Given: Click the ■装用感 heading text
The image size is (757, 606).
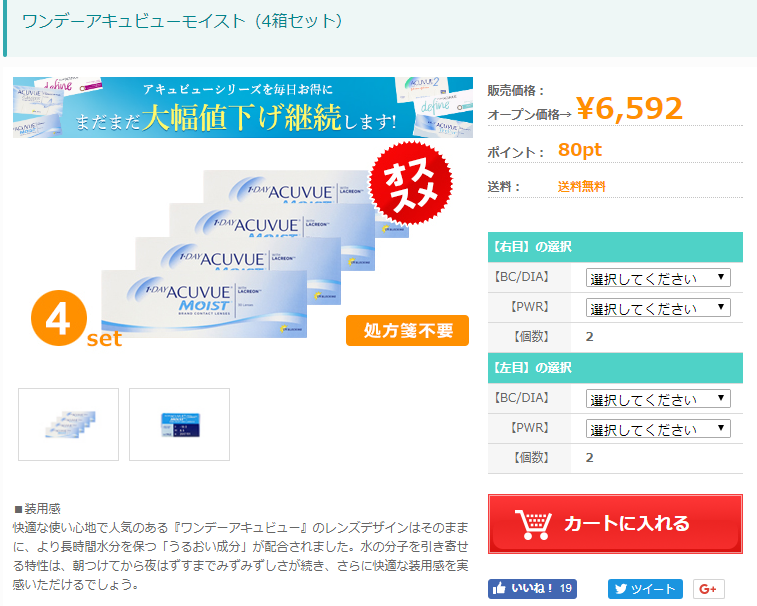Looking at the screenshot, I should [x=38, y=508].
